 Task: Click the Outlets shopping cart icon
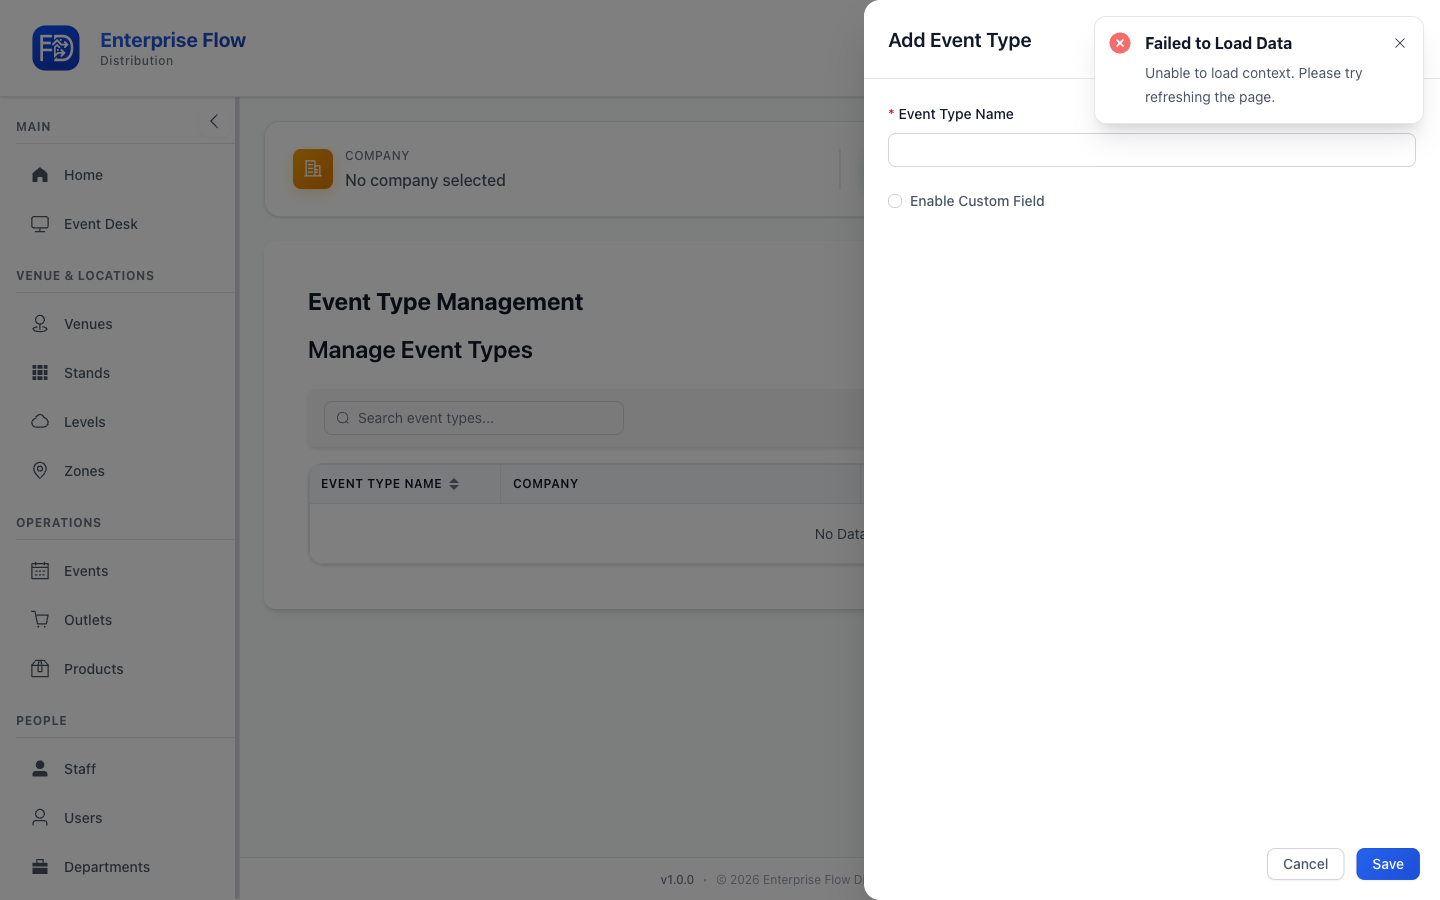pyautogui.click(x=40, y=620)
